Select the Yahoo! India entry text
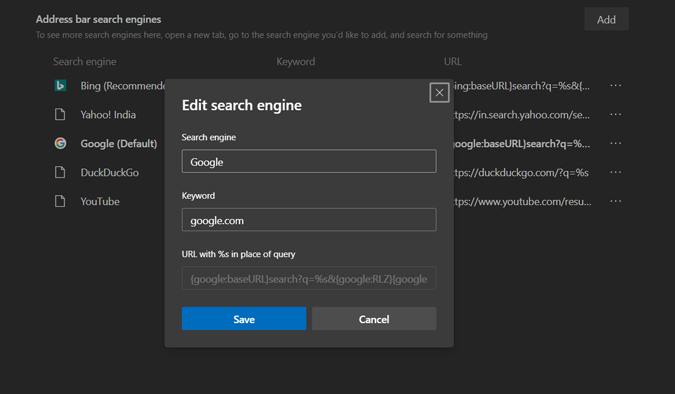This screenshot has height=394, width=675. pyautogui.click(x=108, y=115)
